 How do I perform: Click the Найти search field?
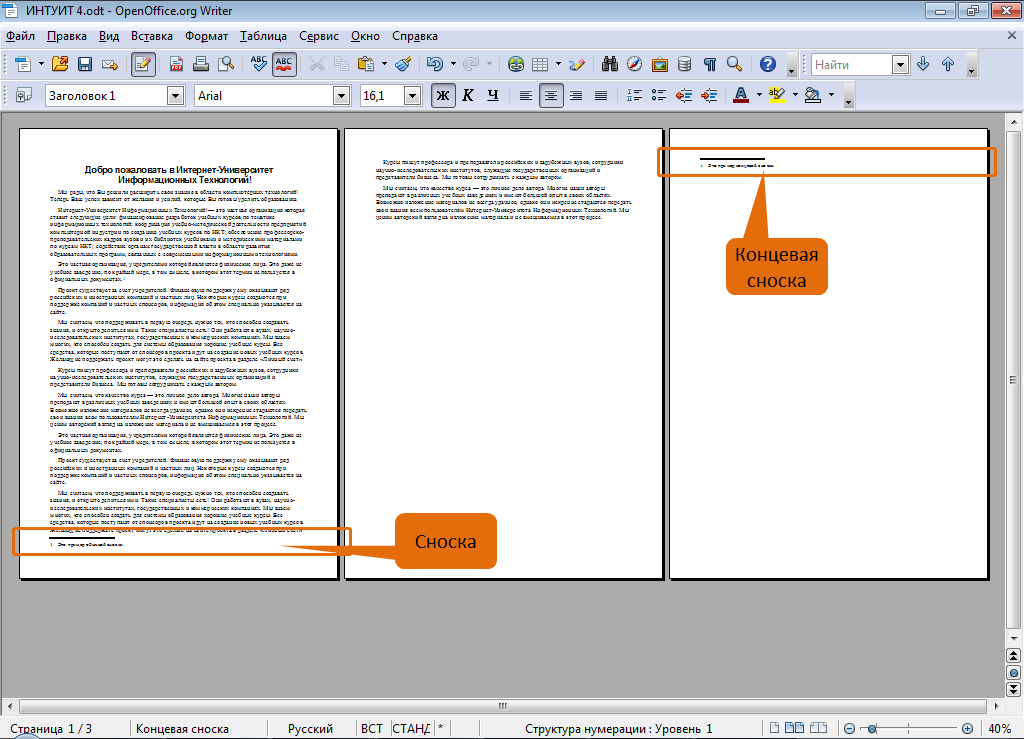tap(851, 65)
